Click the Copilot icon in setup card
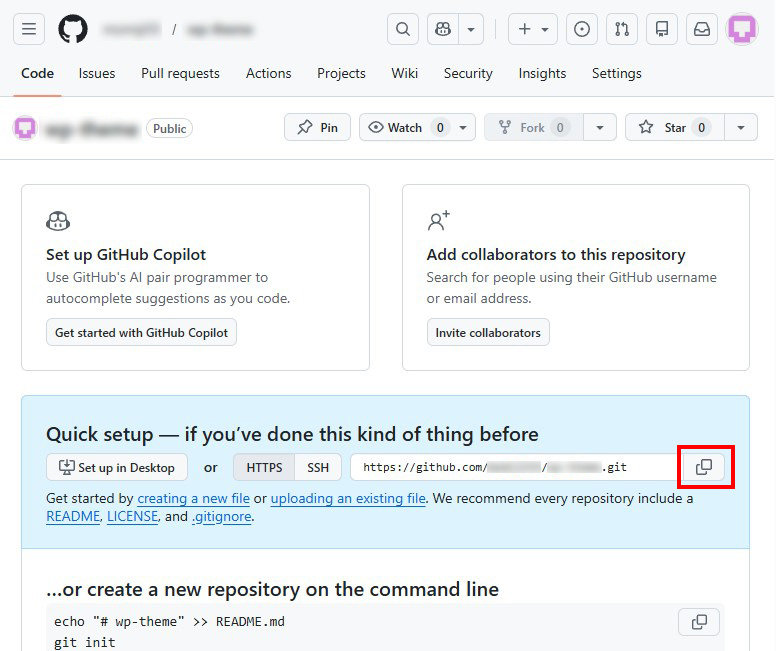The width and height of the screenshot is (776, 651). (x=58, y=221)
